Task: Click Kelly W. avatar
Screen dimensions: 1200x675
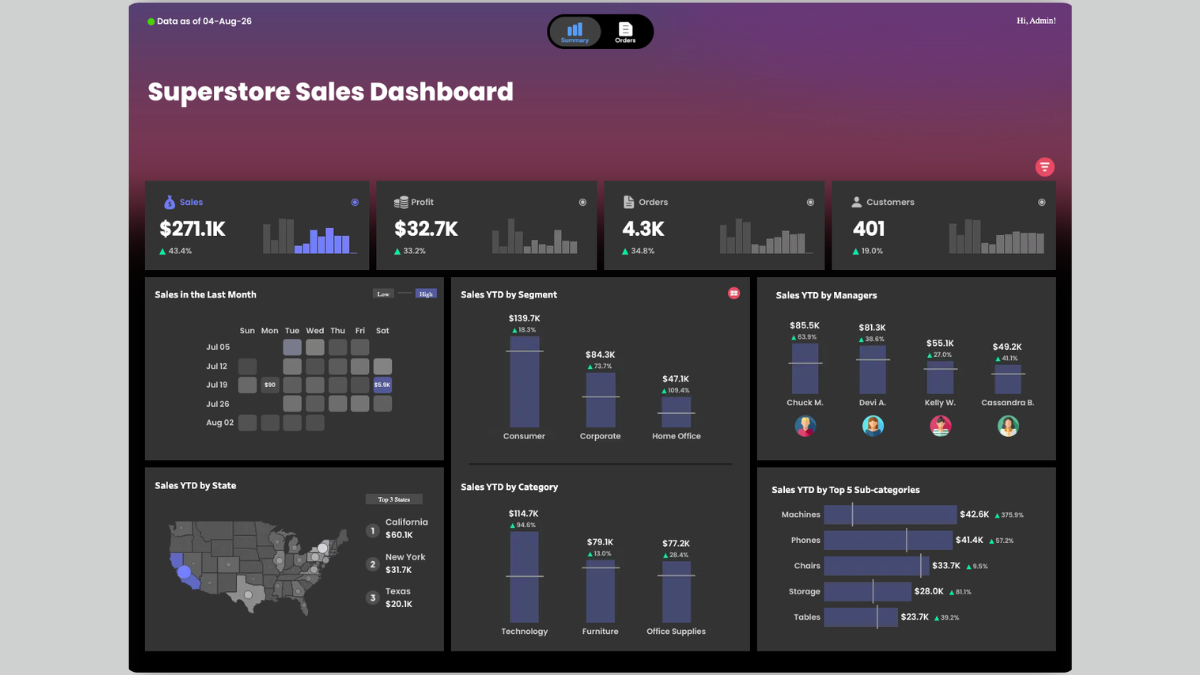Action: tap(940, 426)
